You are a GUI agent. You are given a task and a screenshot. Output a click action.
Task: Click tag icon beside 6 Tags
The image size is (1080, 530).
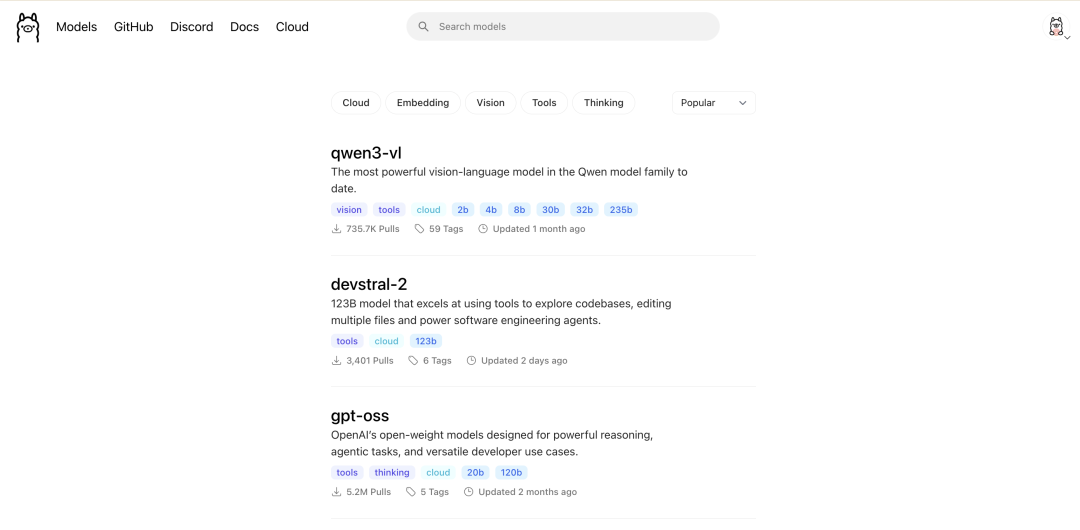(413, 360)
